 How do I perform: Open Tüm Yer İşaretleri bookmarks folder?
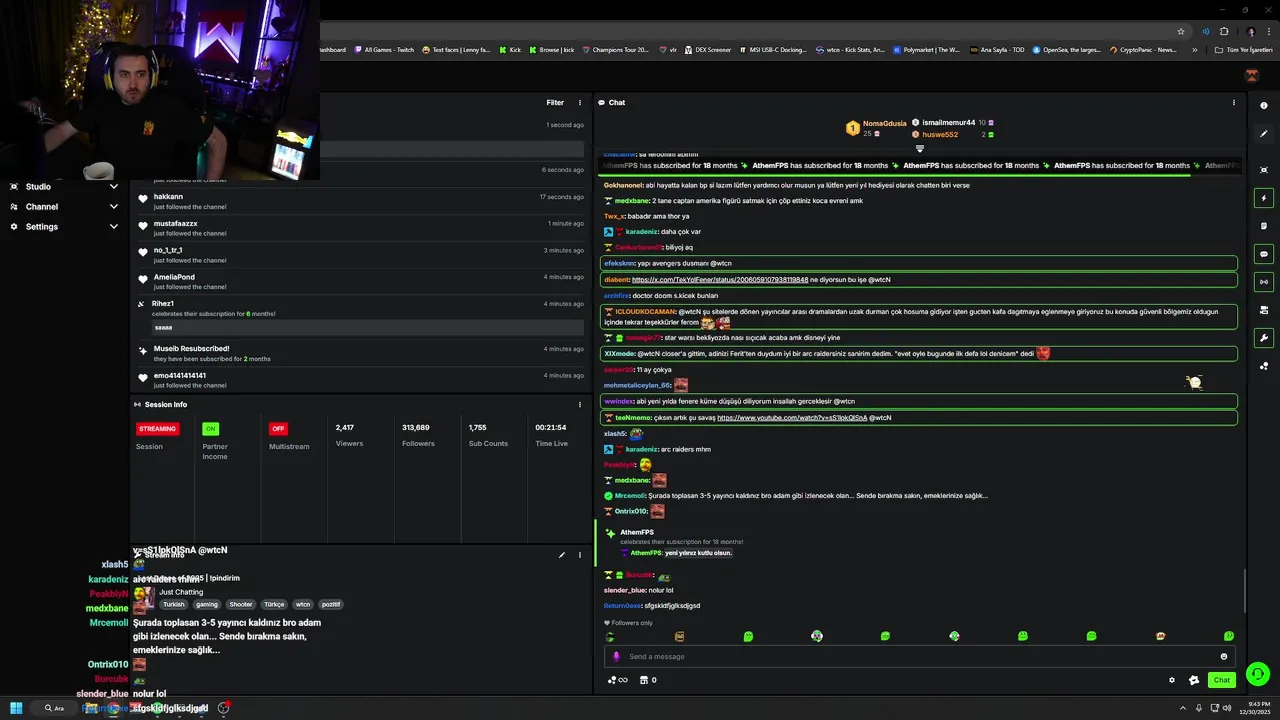[x=1244, y=50]
